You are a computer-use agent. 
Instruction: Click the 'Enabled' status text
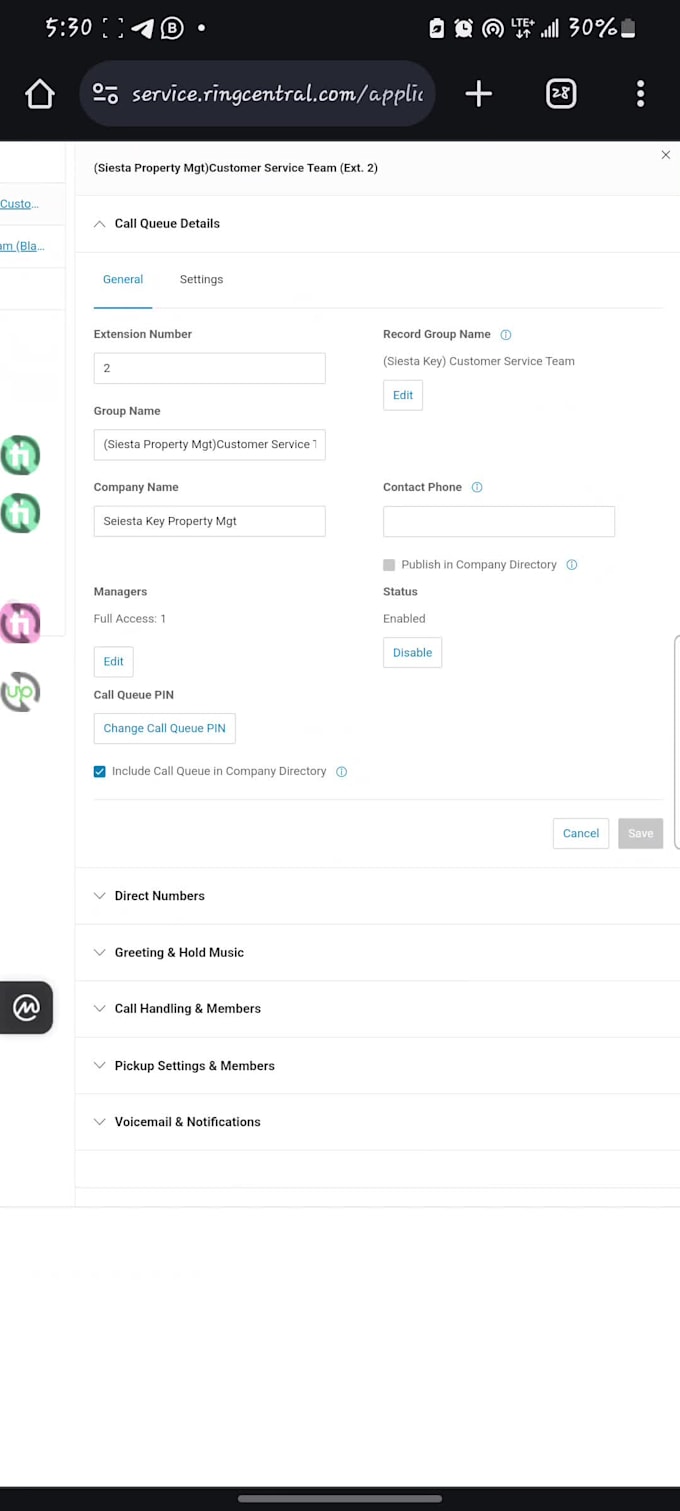coord(404,619)
